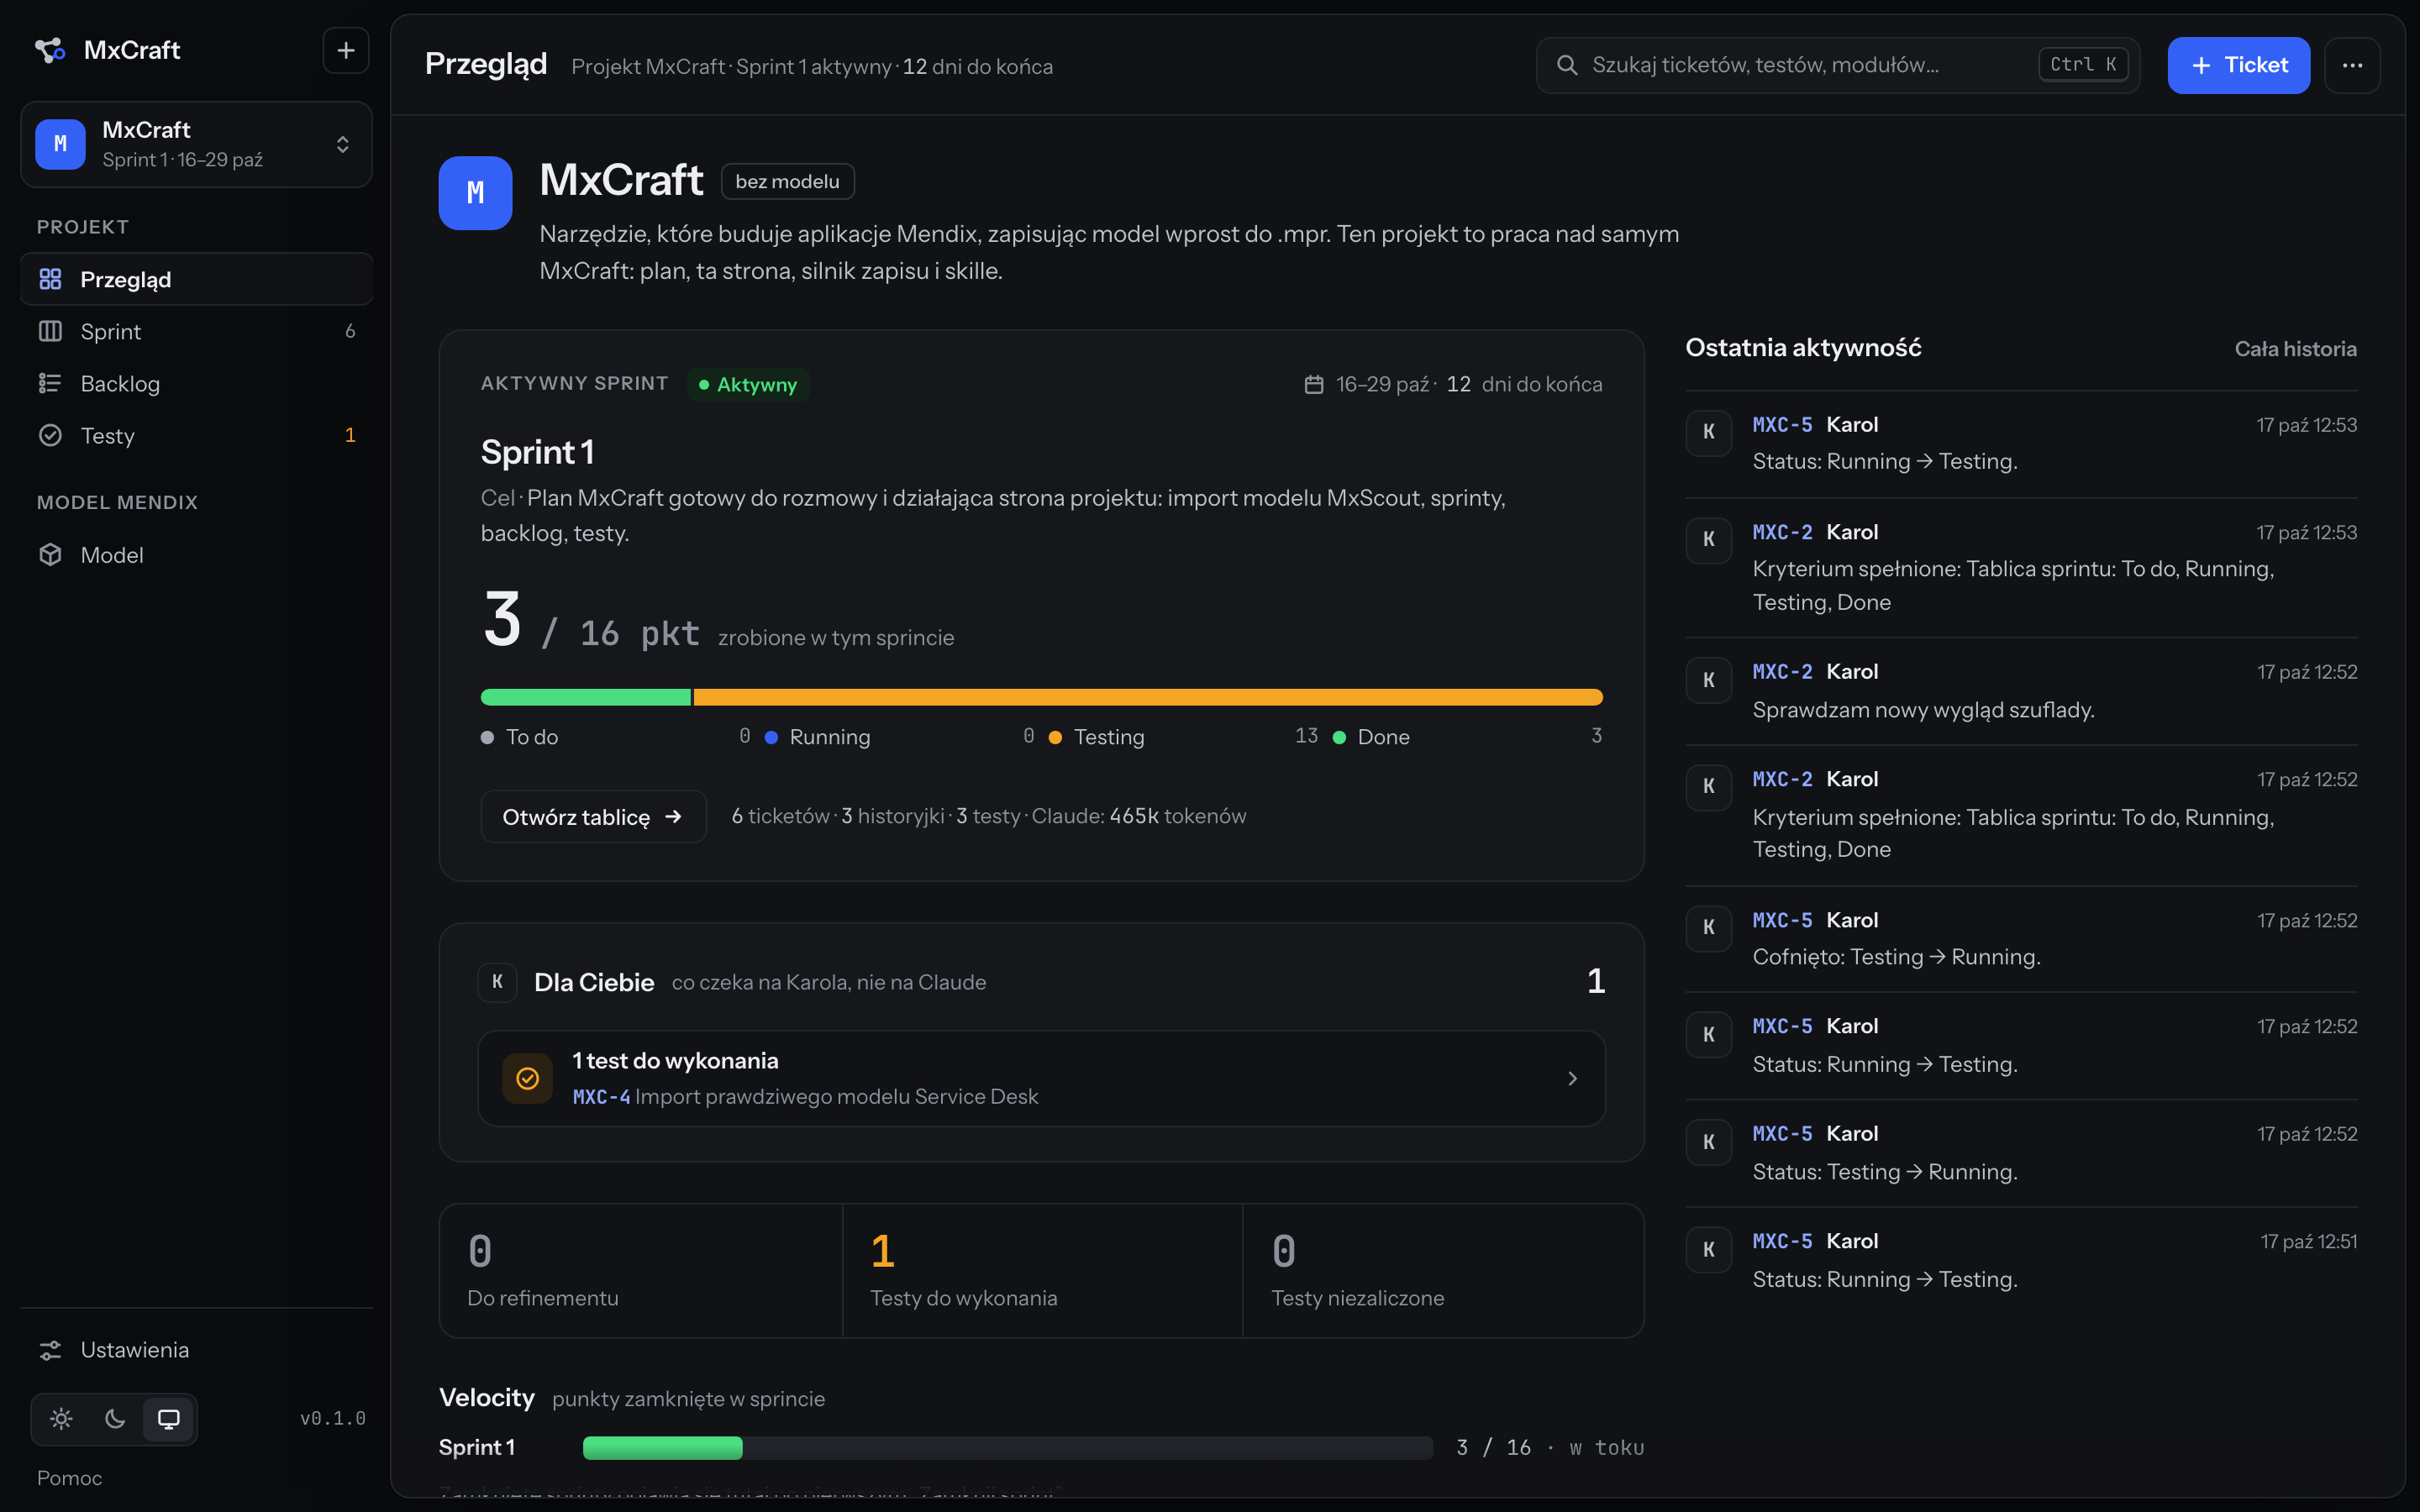2420x1512 pixels.
Task: Click the Przegląd grid icon
Action: [50, 279]
